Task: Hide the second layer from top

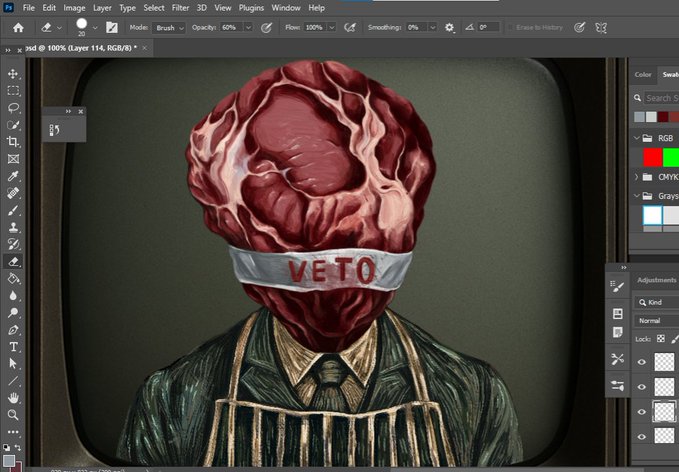Action: tap(642, 387)
